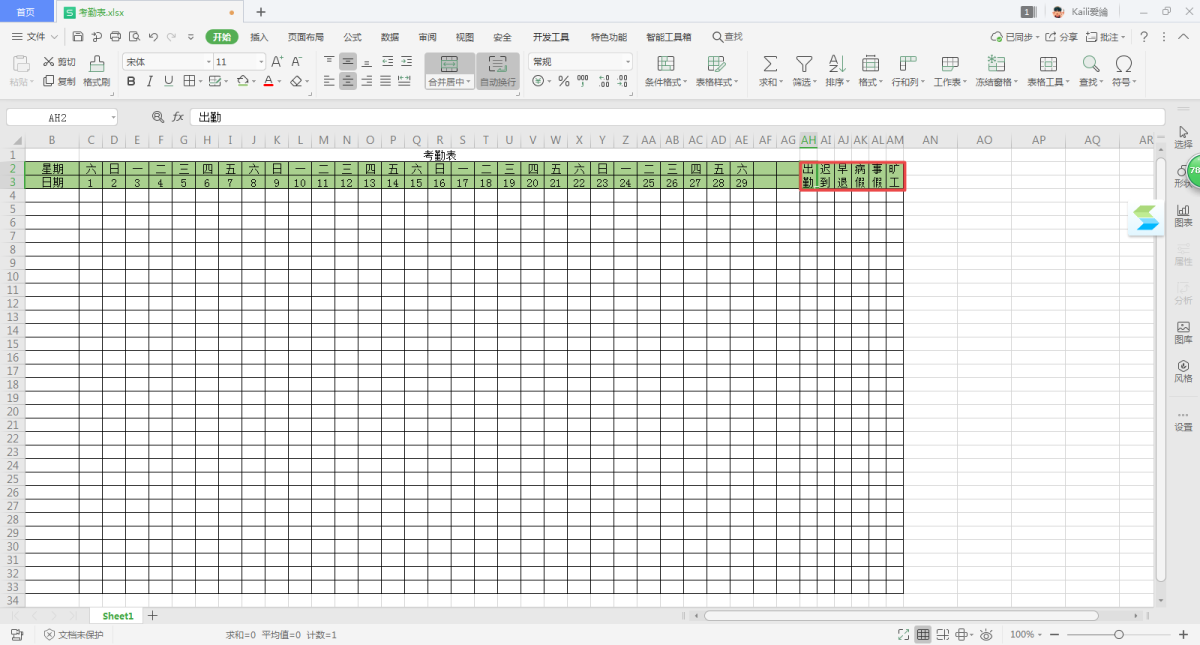Image resolution: width=1200 pixels, height=645 pixels.
Task: Increase font size with A+ icon
Action: coord(277,62)
